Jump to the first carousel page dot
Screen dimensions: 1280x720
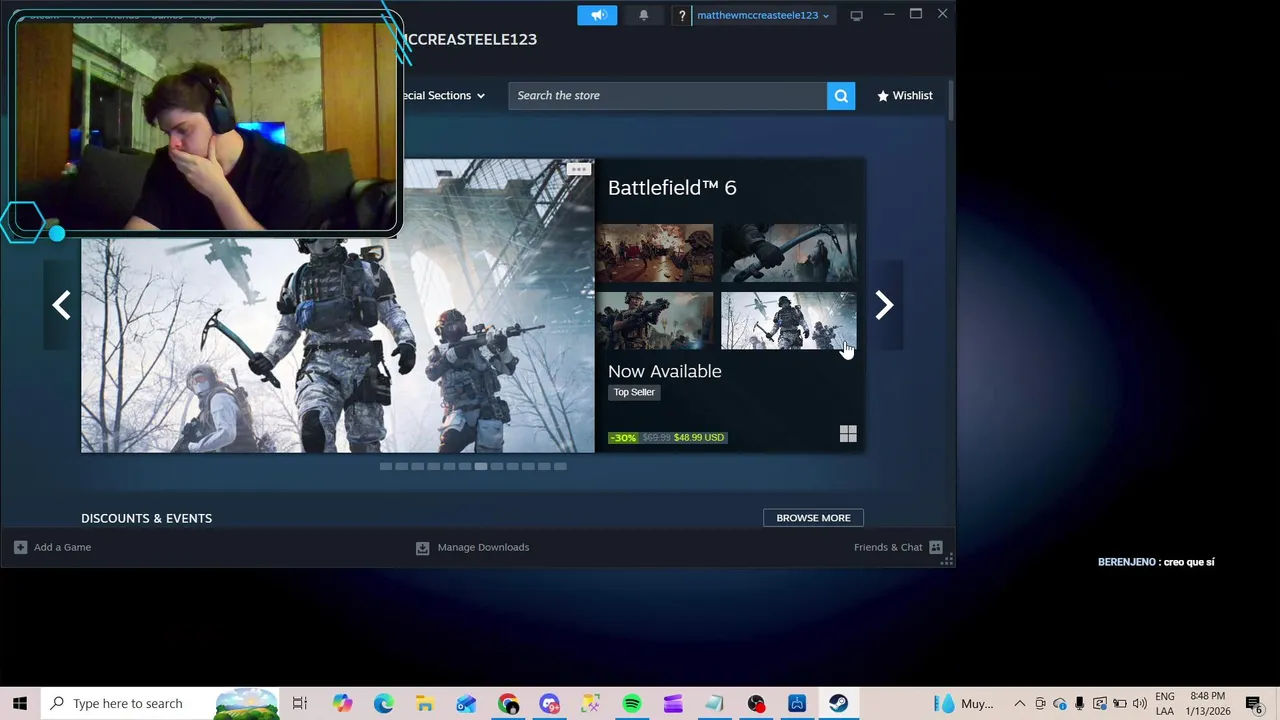[x=386, y=466]
